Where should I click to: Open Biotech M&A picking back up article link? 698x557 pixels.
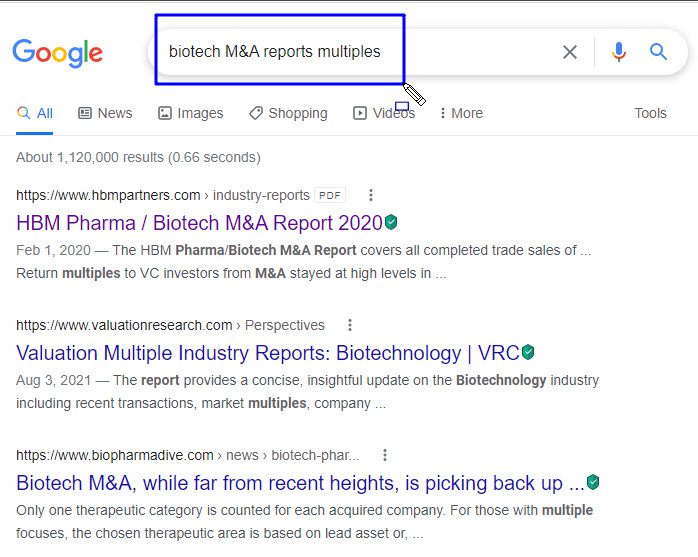(300, 483)
